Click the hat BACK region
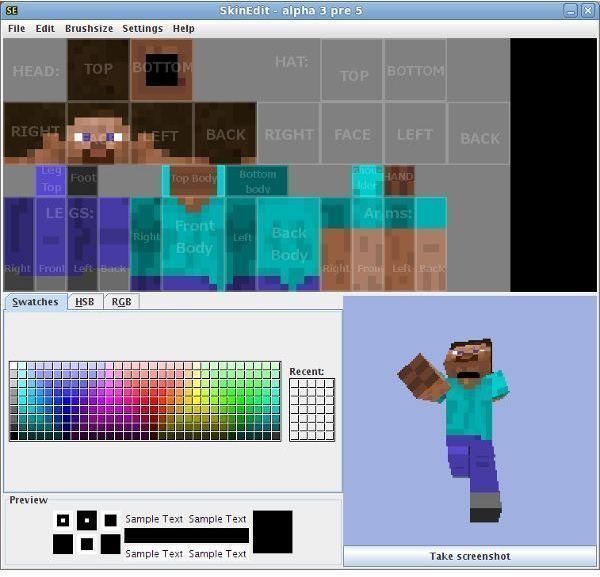 [x=479, y=133]
